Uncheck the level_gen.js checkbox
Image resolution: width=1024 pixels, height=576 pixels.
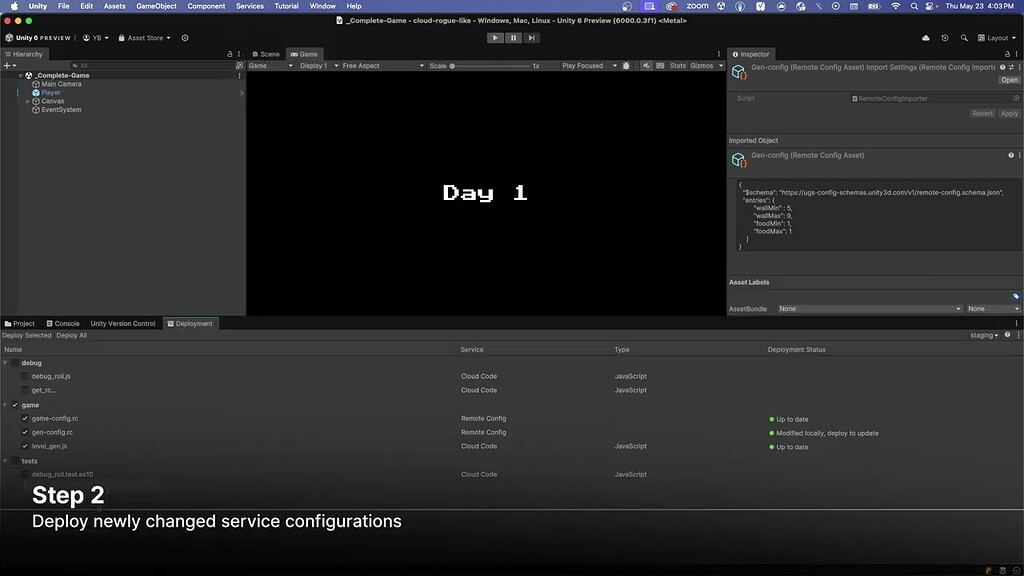24,446
